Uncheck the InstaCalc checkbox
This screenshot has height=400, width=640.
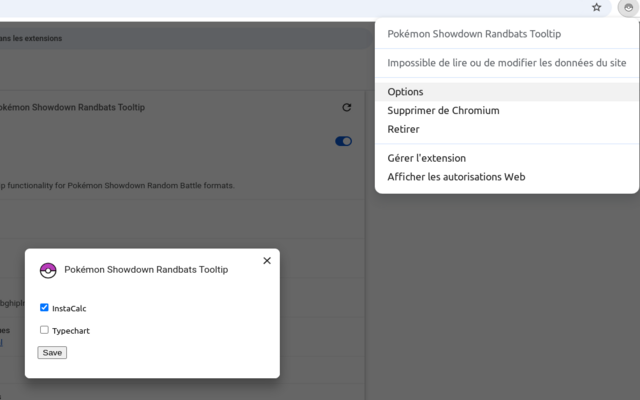pyautogui.click(x=44, y=307)
